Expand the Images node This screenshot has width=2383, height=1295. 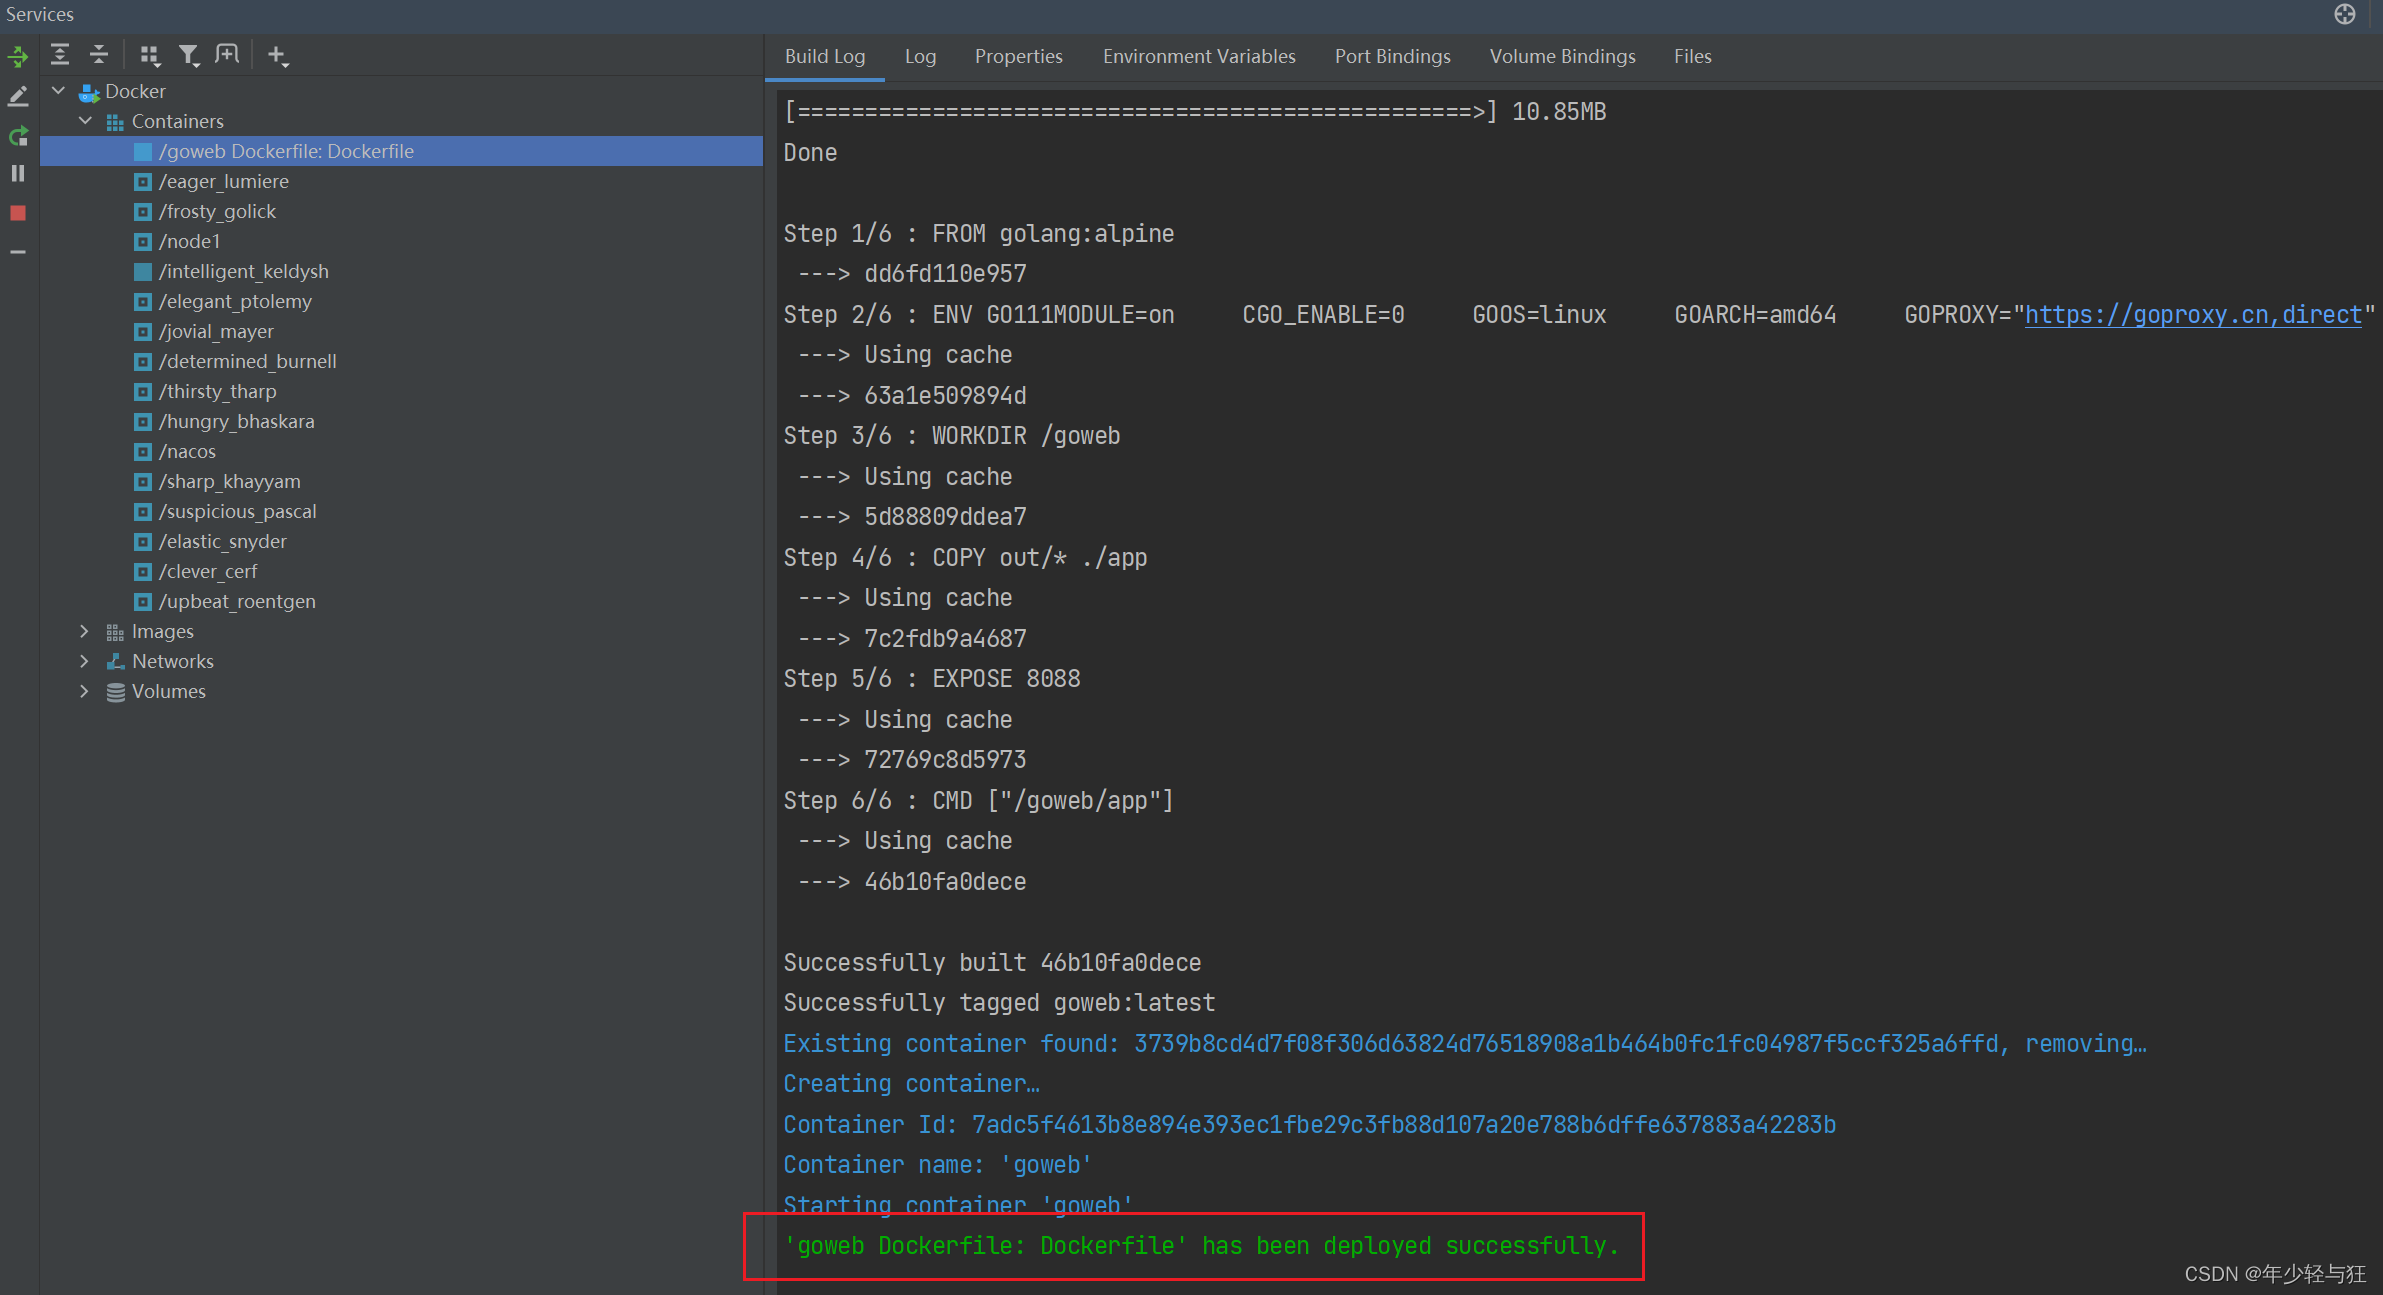point(85,631)
